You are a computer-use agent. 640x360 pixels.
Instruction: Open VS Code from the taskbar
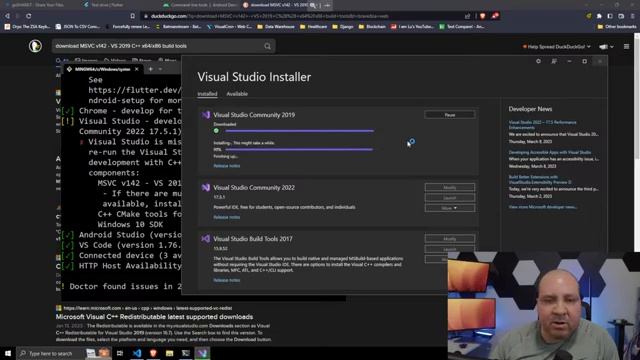pos(137,353)
